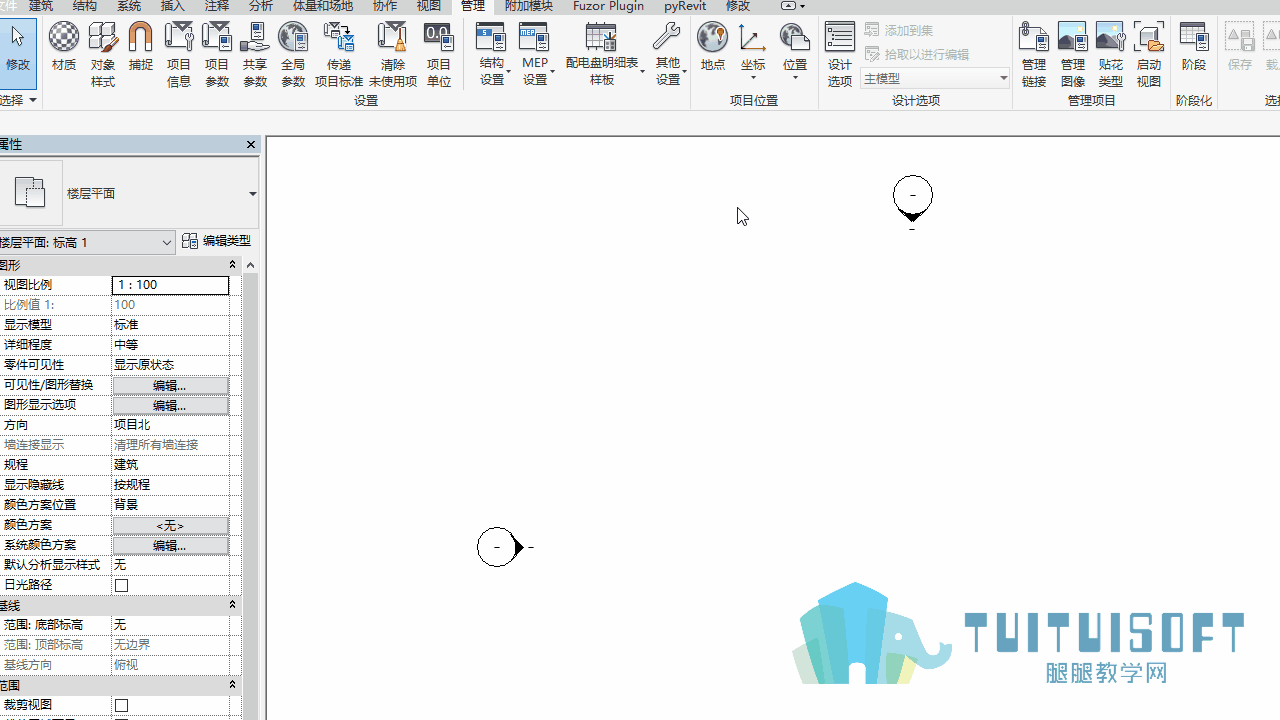The height and width of the screenshot is (720, 1280).
Task: Expand the 主模型 design option dropdown
Action: [935, 78]
